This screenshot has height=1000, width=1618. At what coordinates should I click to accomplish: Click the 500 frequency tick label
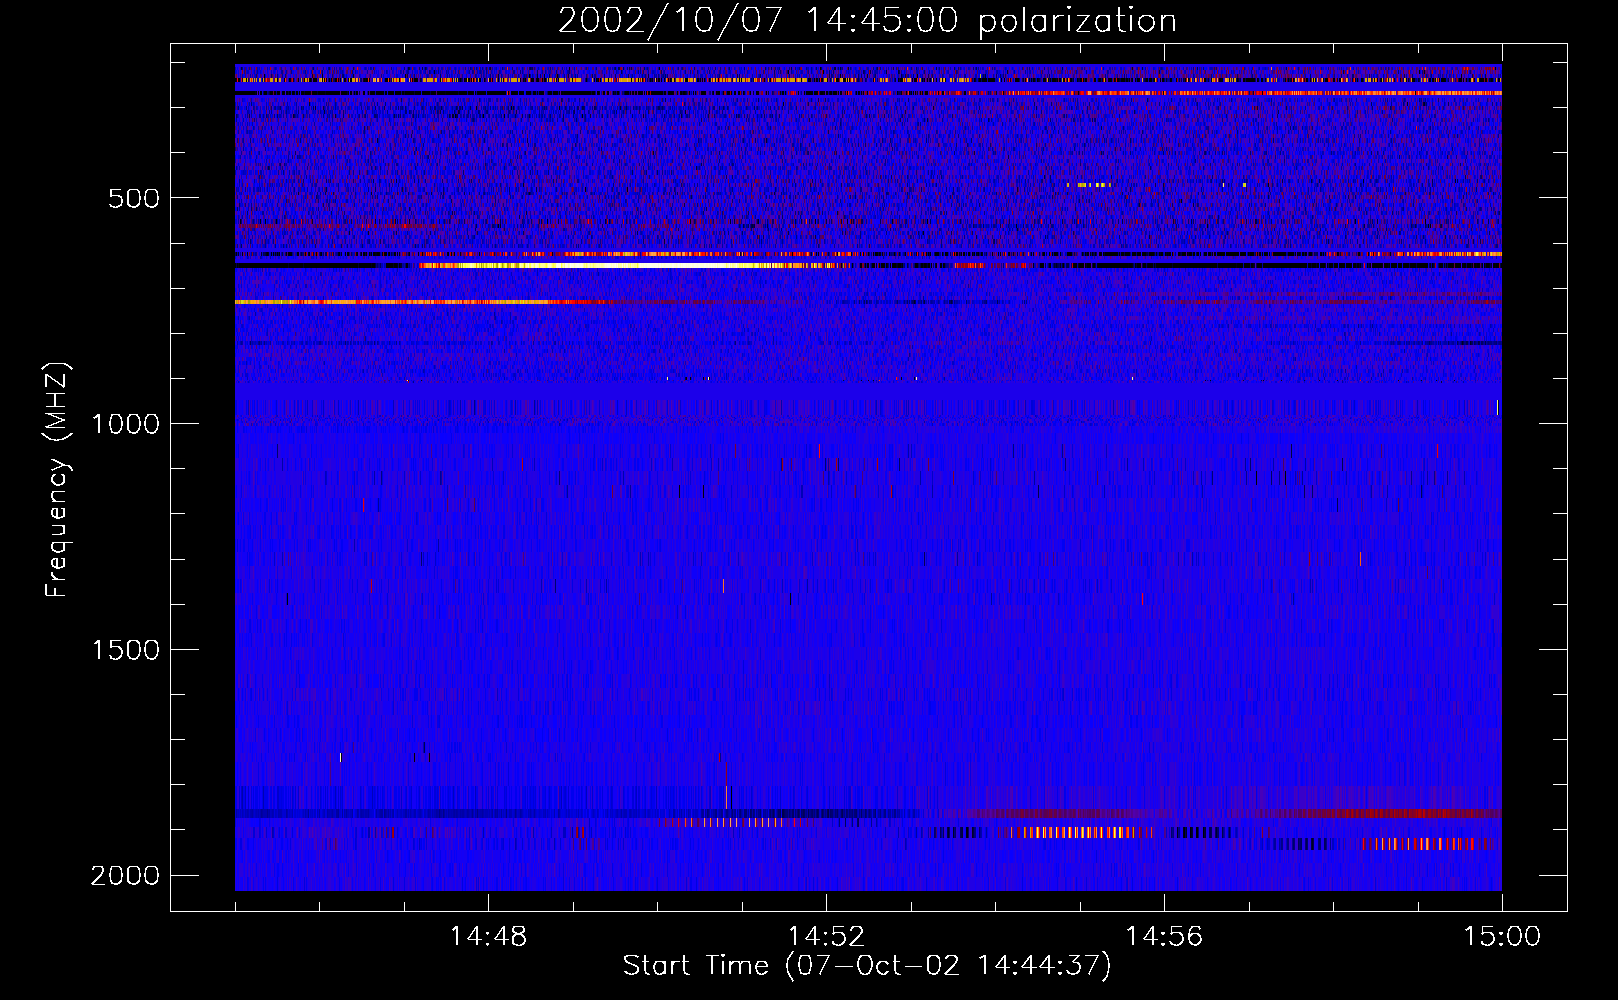coord(134,198)
